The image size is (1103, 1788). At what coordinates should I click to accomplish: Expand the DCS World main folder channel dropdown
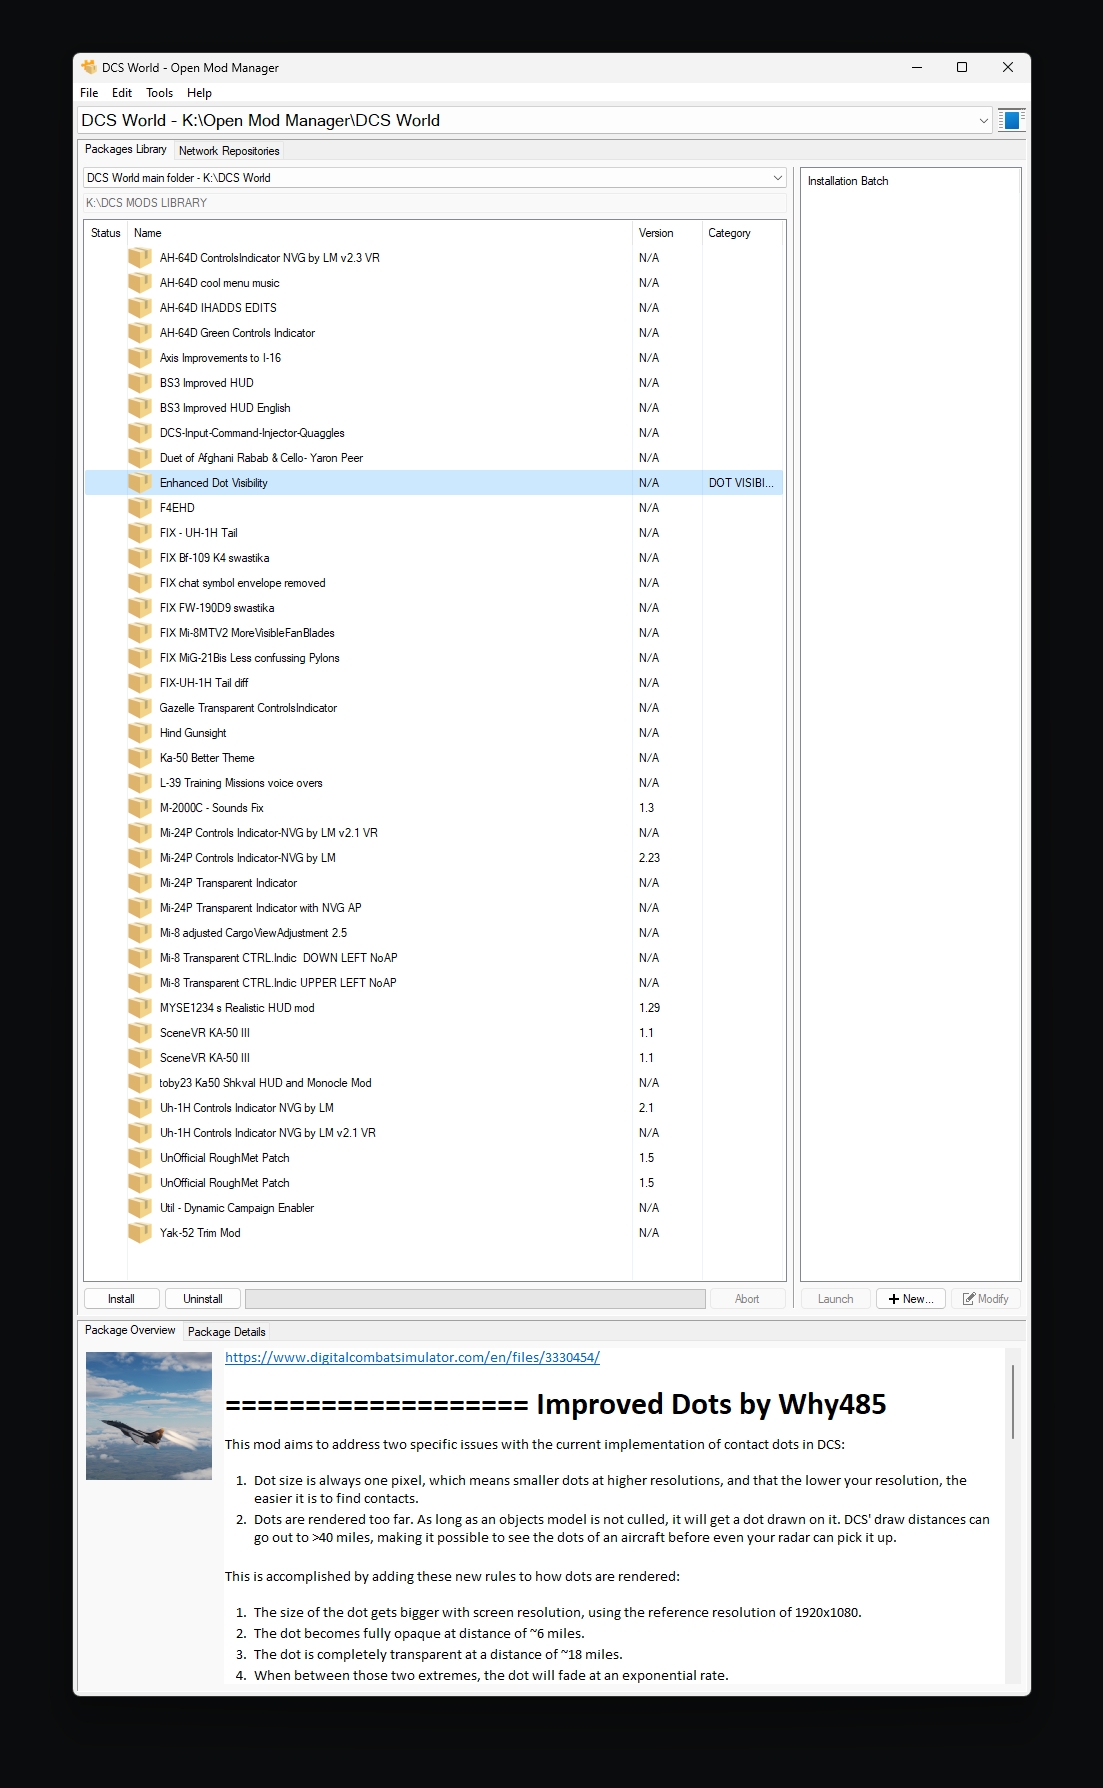pyautogui.click(x=434, y=177)
